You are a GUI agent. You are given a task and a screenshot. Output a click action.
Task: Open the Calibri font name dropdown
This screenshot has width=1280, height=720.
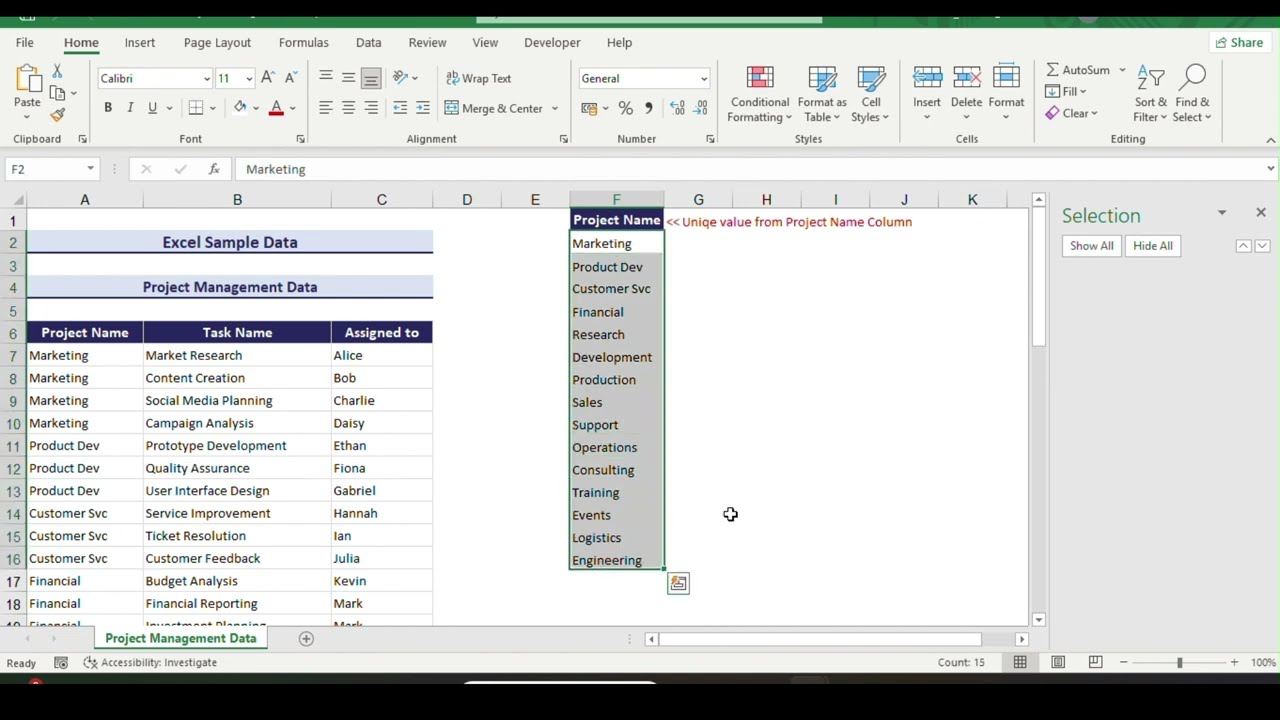pyautogui.click(x=207, y=78)
